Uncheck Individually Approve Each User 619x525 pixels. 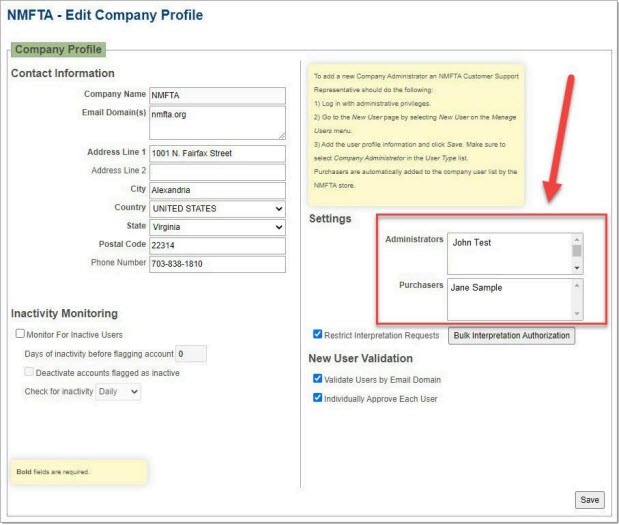pos(317,398)
